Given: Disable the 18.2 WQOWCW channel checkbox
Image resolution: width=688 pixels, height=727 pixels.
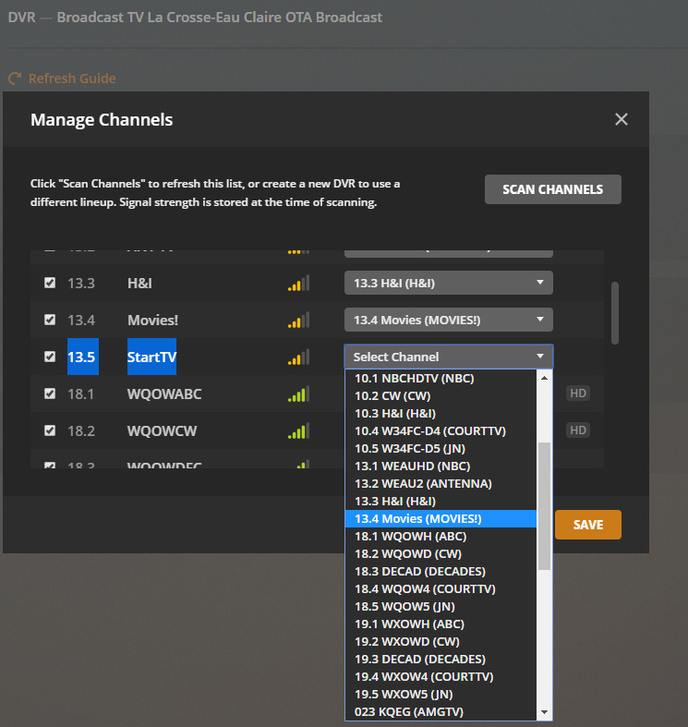Looking at the screenshot, I should pyautogui.click(x=50, y=431).
